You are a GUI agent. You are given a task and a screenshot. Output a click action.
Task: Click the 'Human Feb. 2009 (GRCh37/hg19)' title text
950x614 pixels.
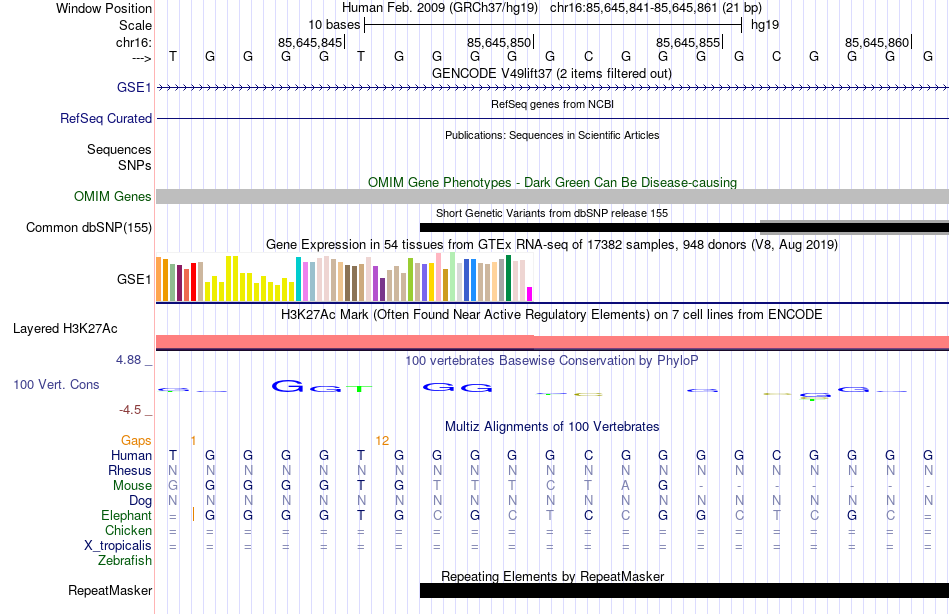pos(440,8)
